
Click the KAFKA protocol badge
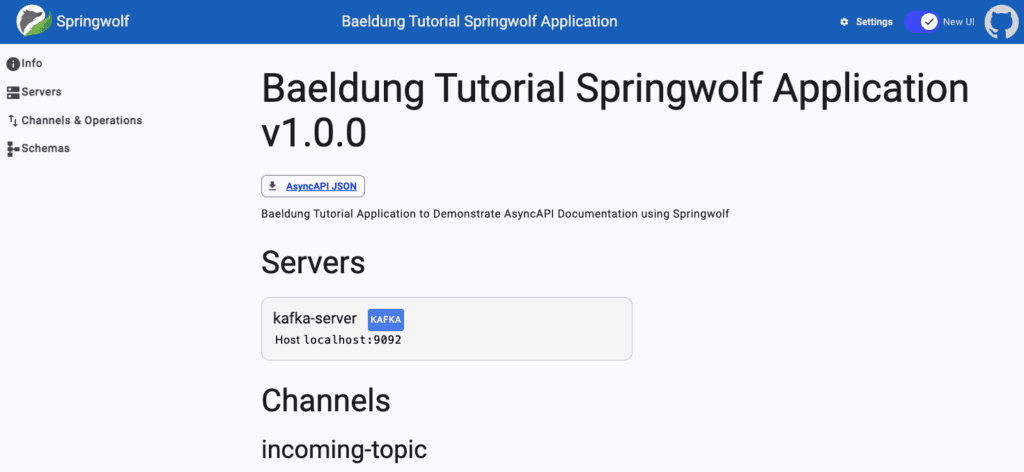coord(385,320)
